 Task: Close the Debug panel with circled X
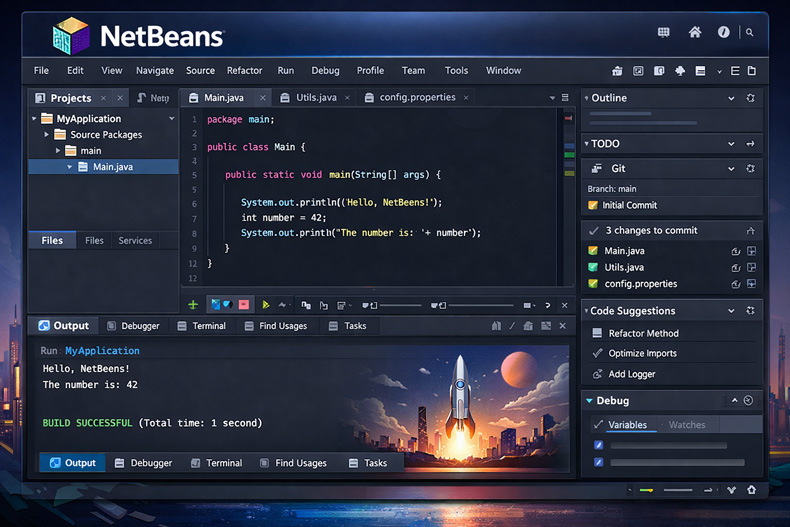pyautogui.click(x=748, y=400)
